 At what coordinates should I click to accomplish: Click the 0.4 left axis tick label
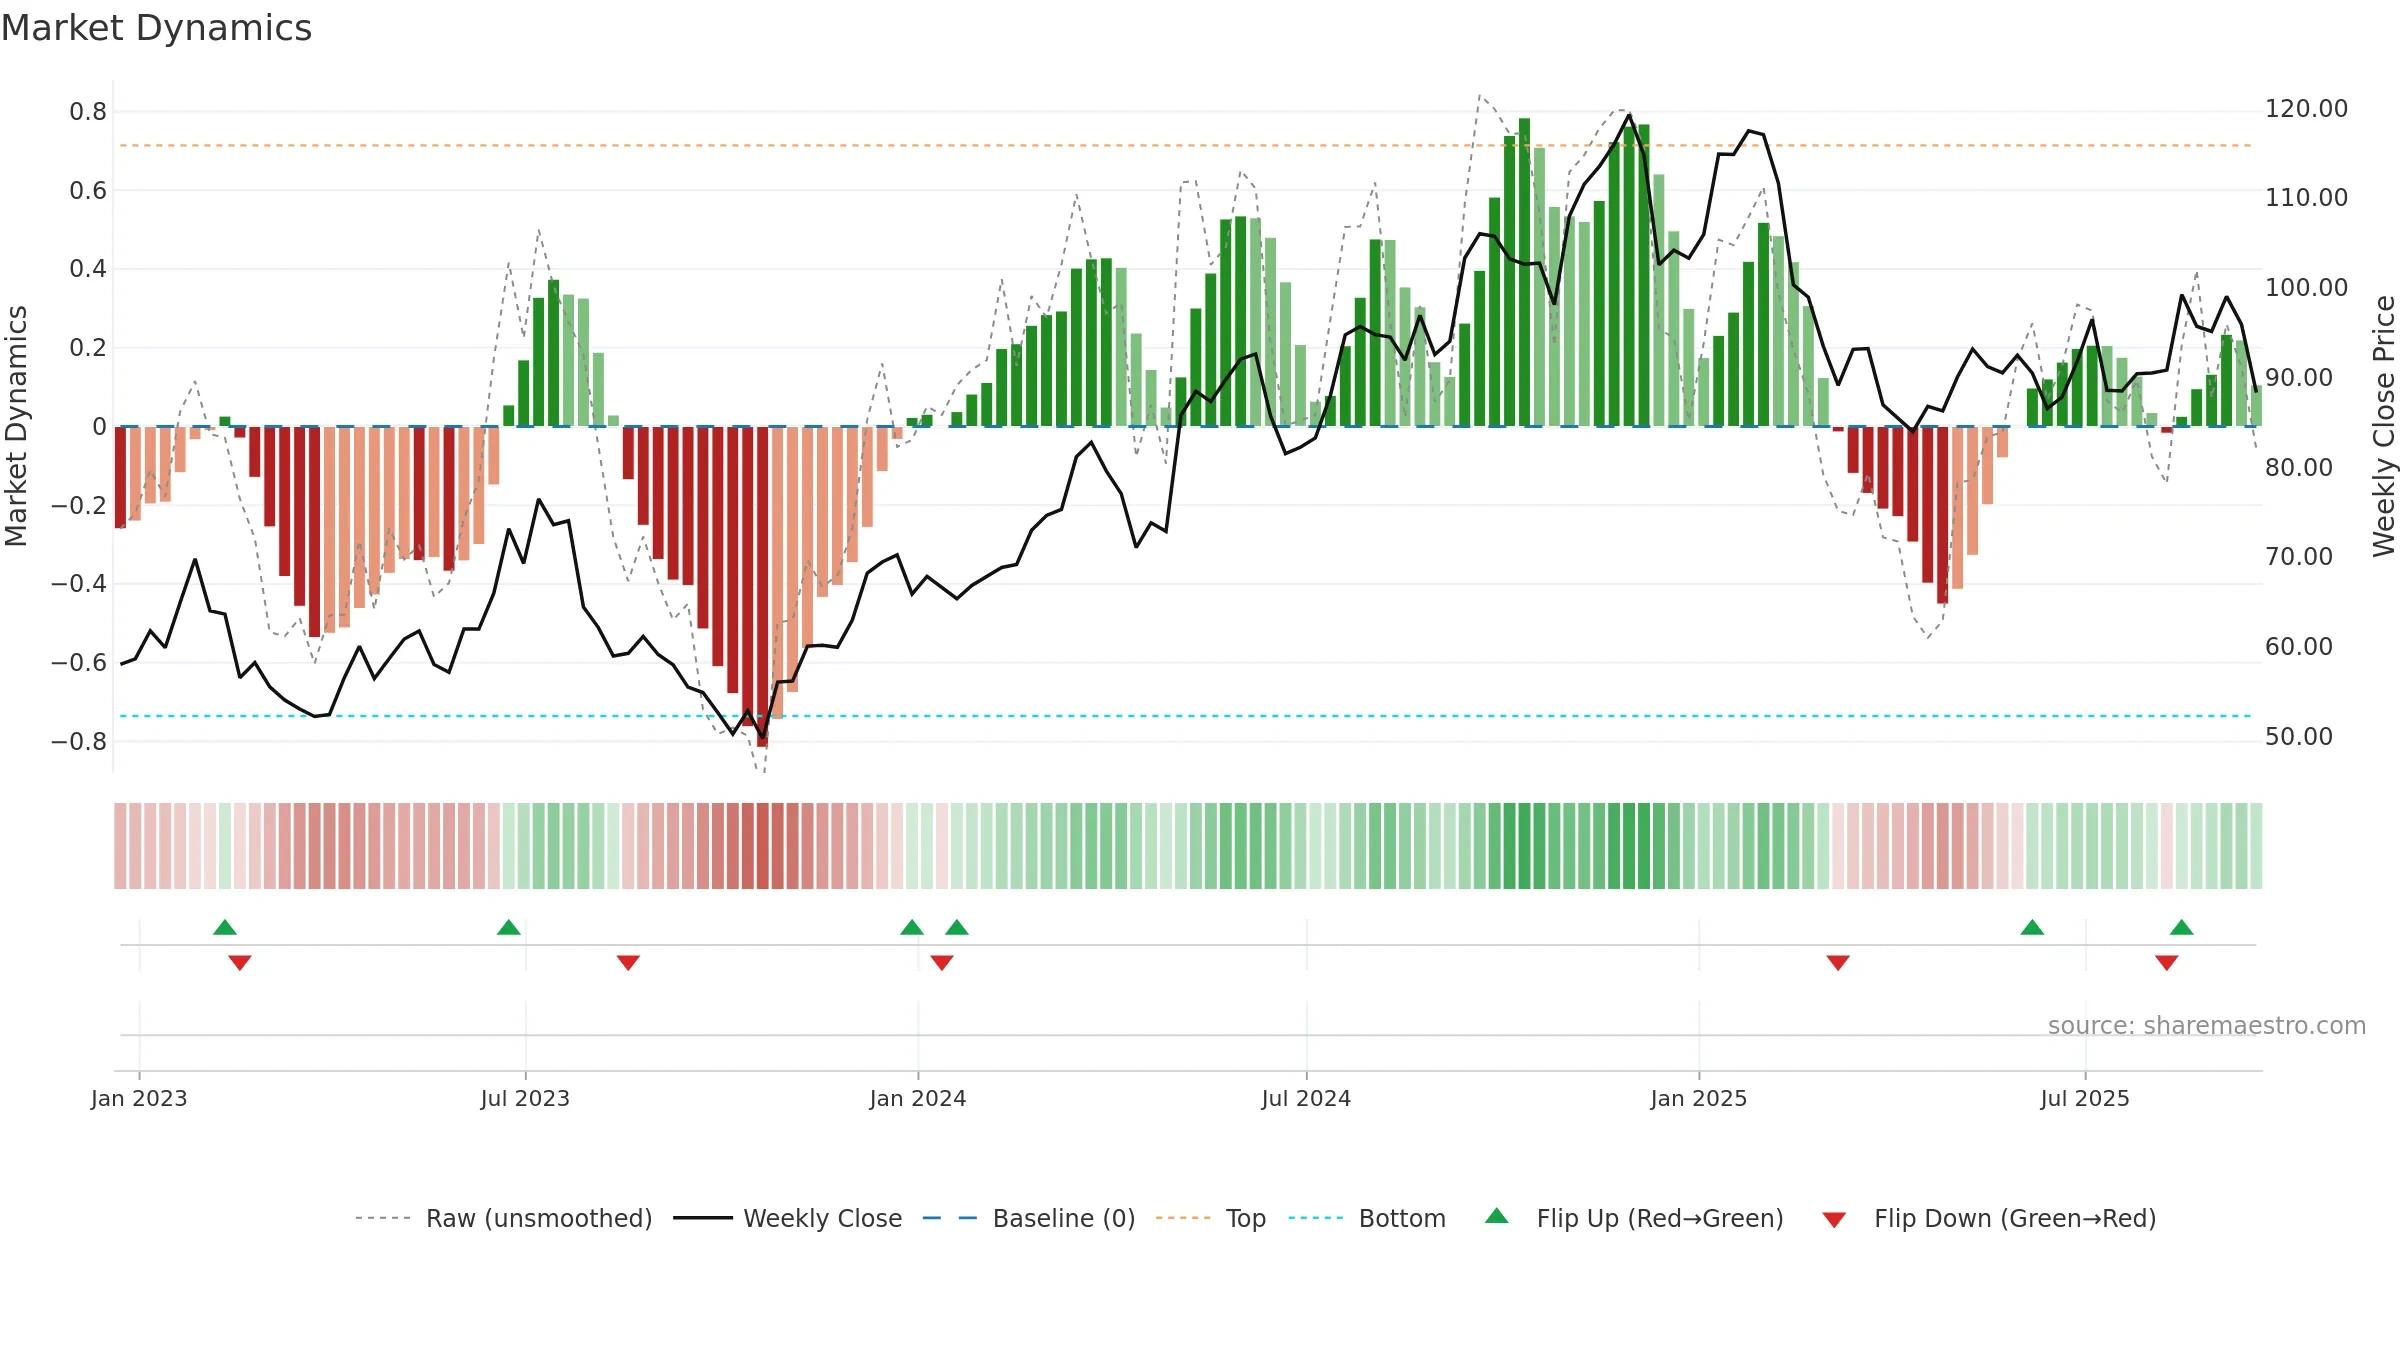click(x=88, y=268)
